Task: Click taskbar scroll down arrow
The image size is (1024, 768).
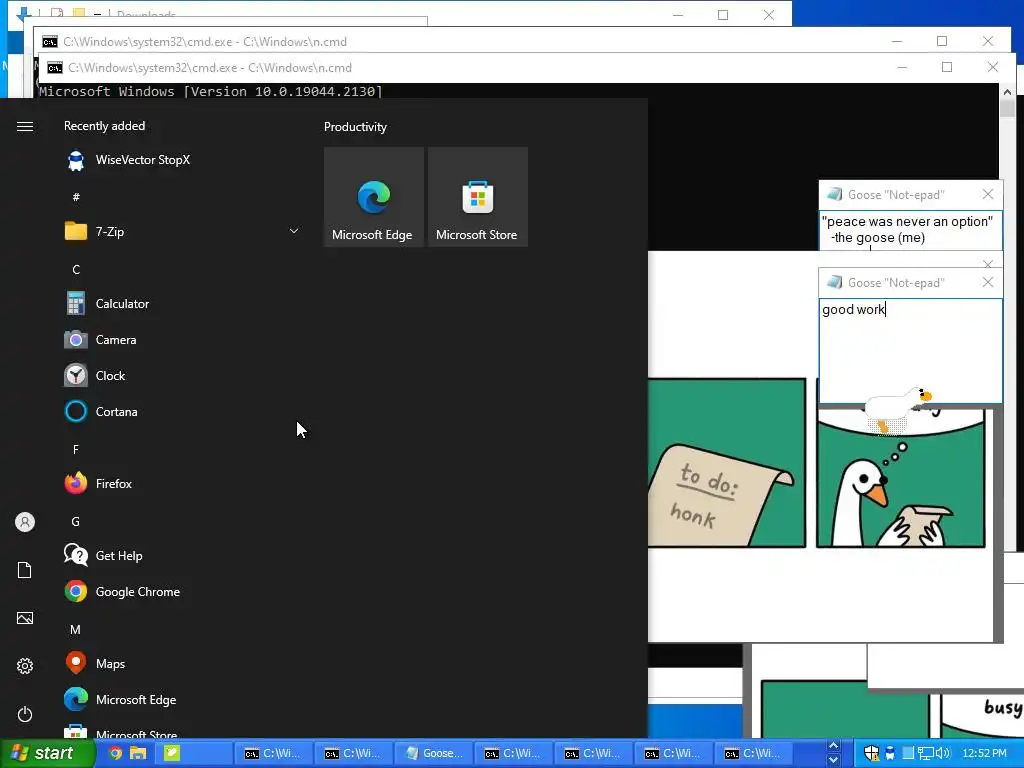Action: (833, 760)
